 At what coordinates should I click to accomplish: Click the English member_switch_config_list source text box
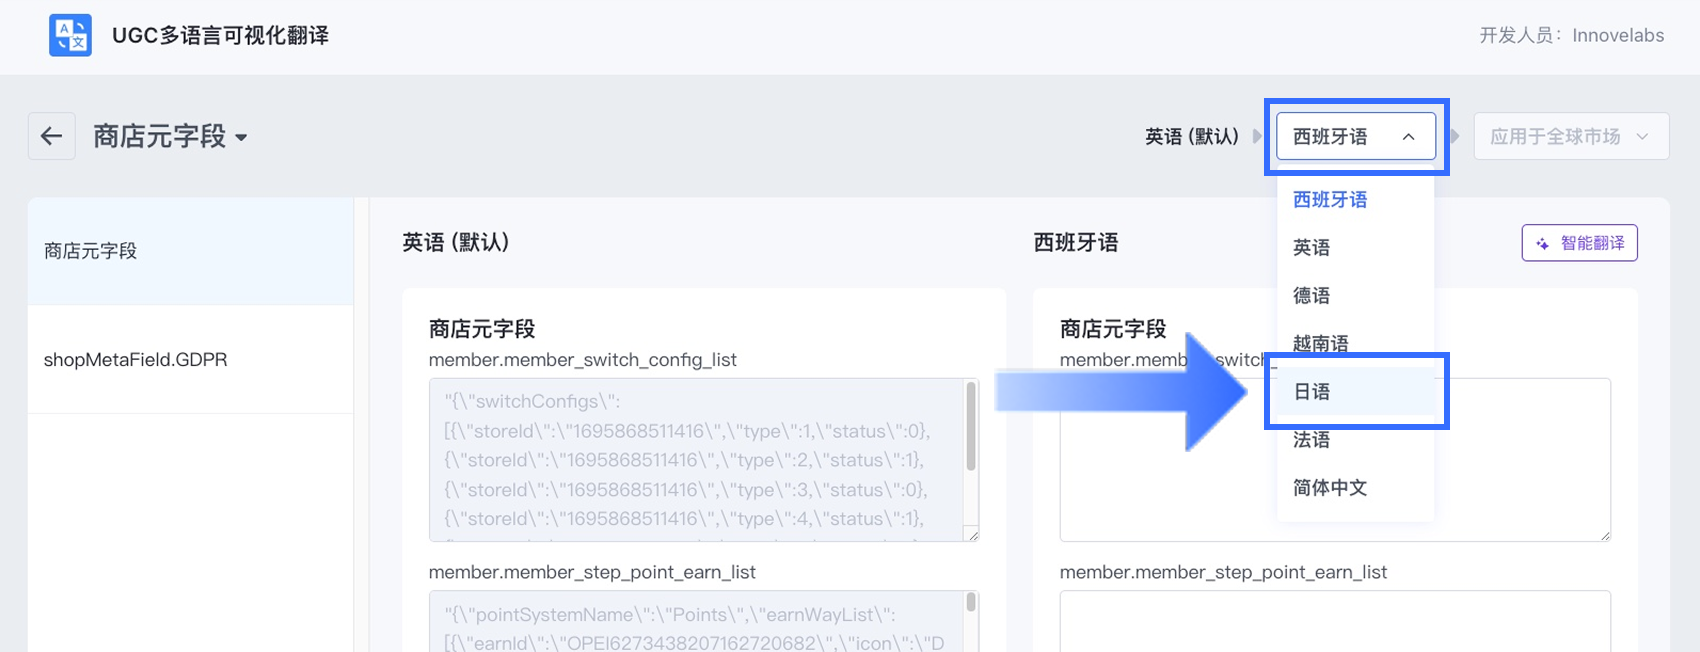click(704, 460)
